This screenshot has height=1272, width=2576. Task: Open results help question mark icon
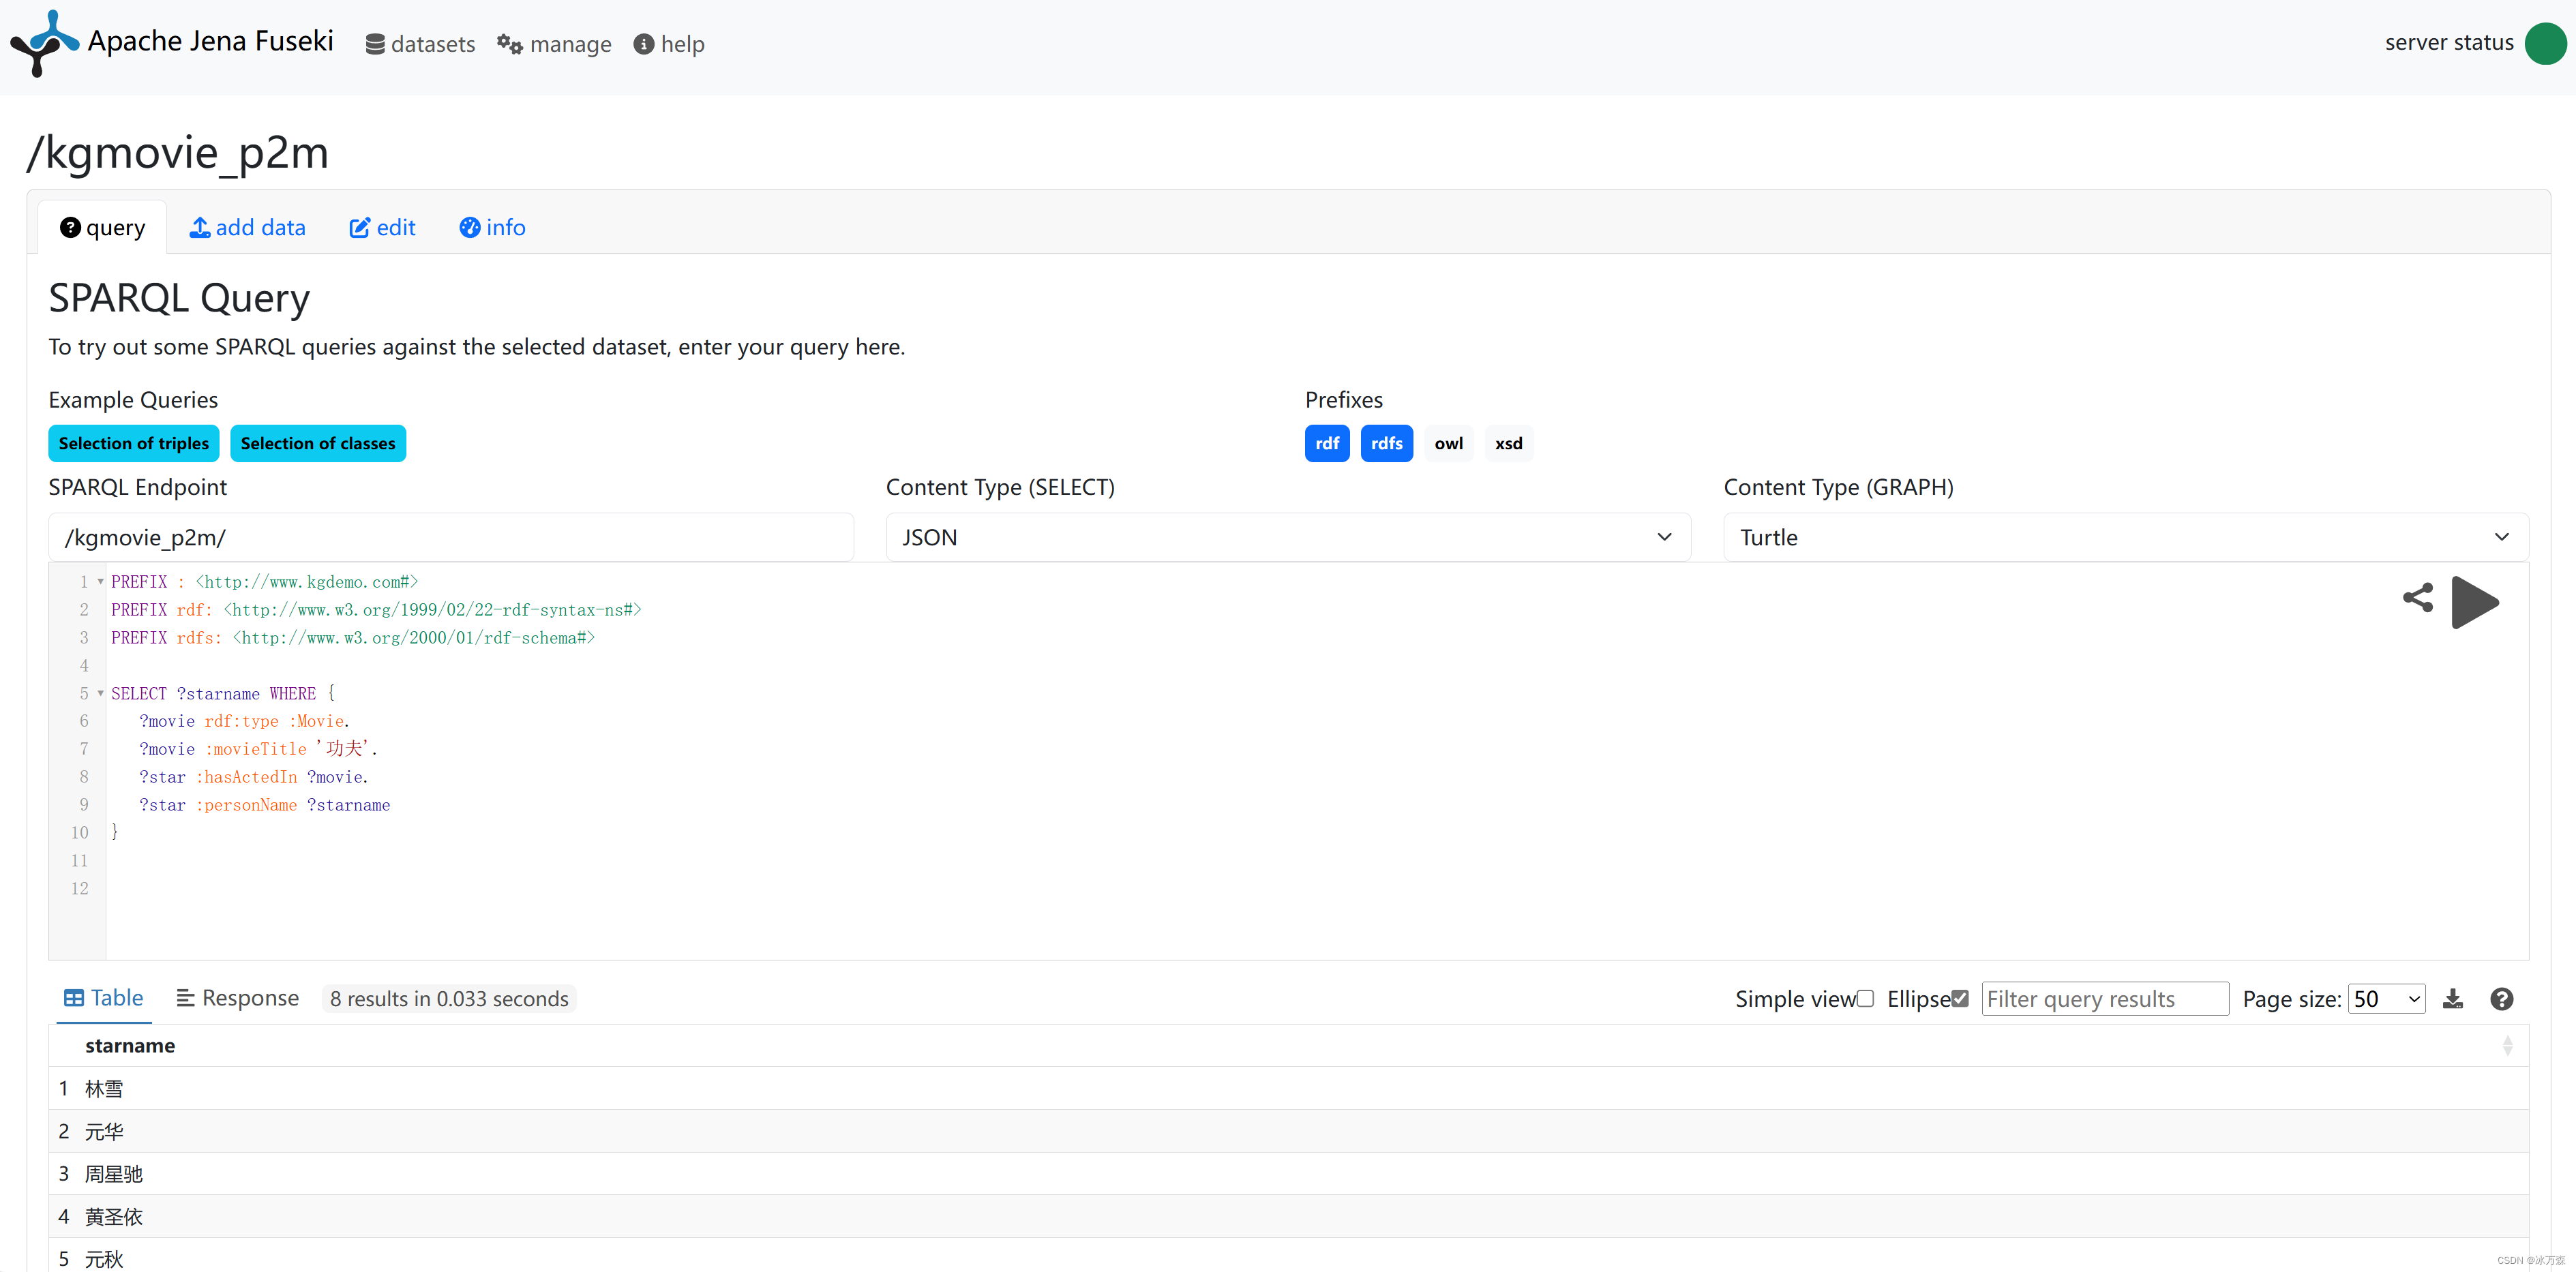point(2501,999)
